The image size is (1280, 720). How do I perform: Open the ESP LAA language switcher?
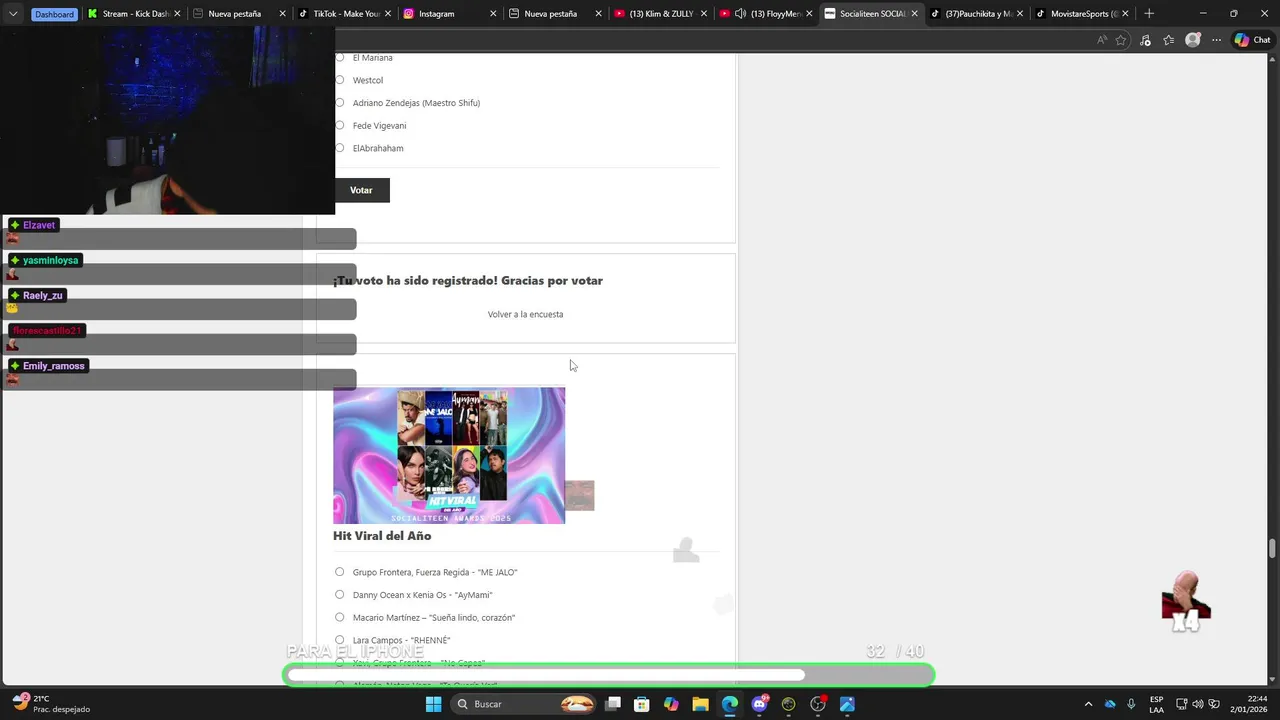point(1156,704)
